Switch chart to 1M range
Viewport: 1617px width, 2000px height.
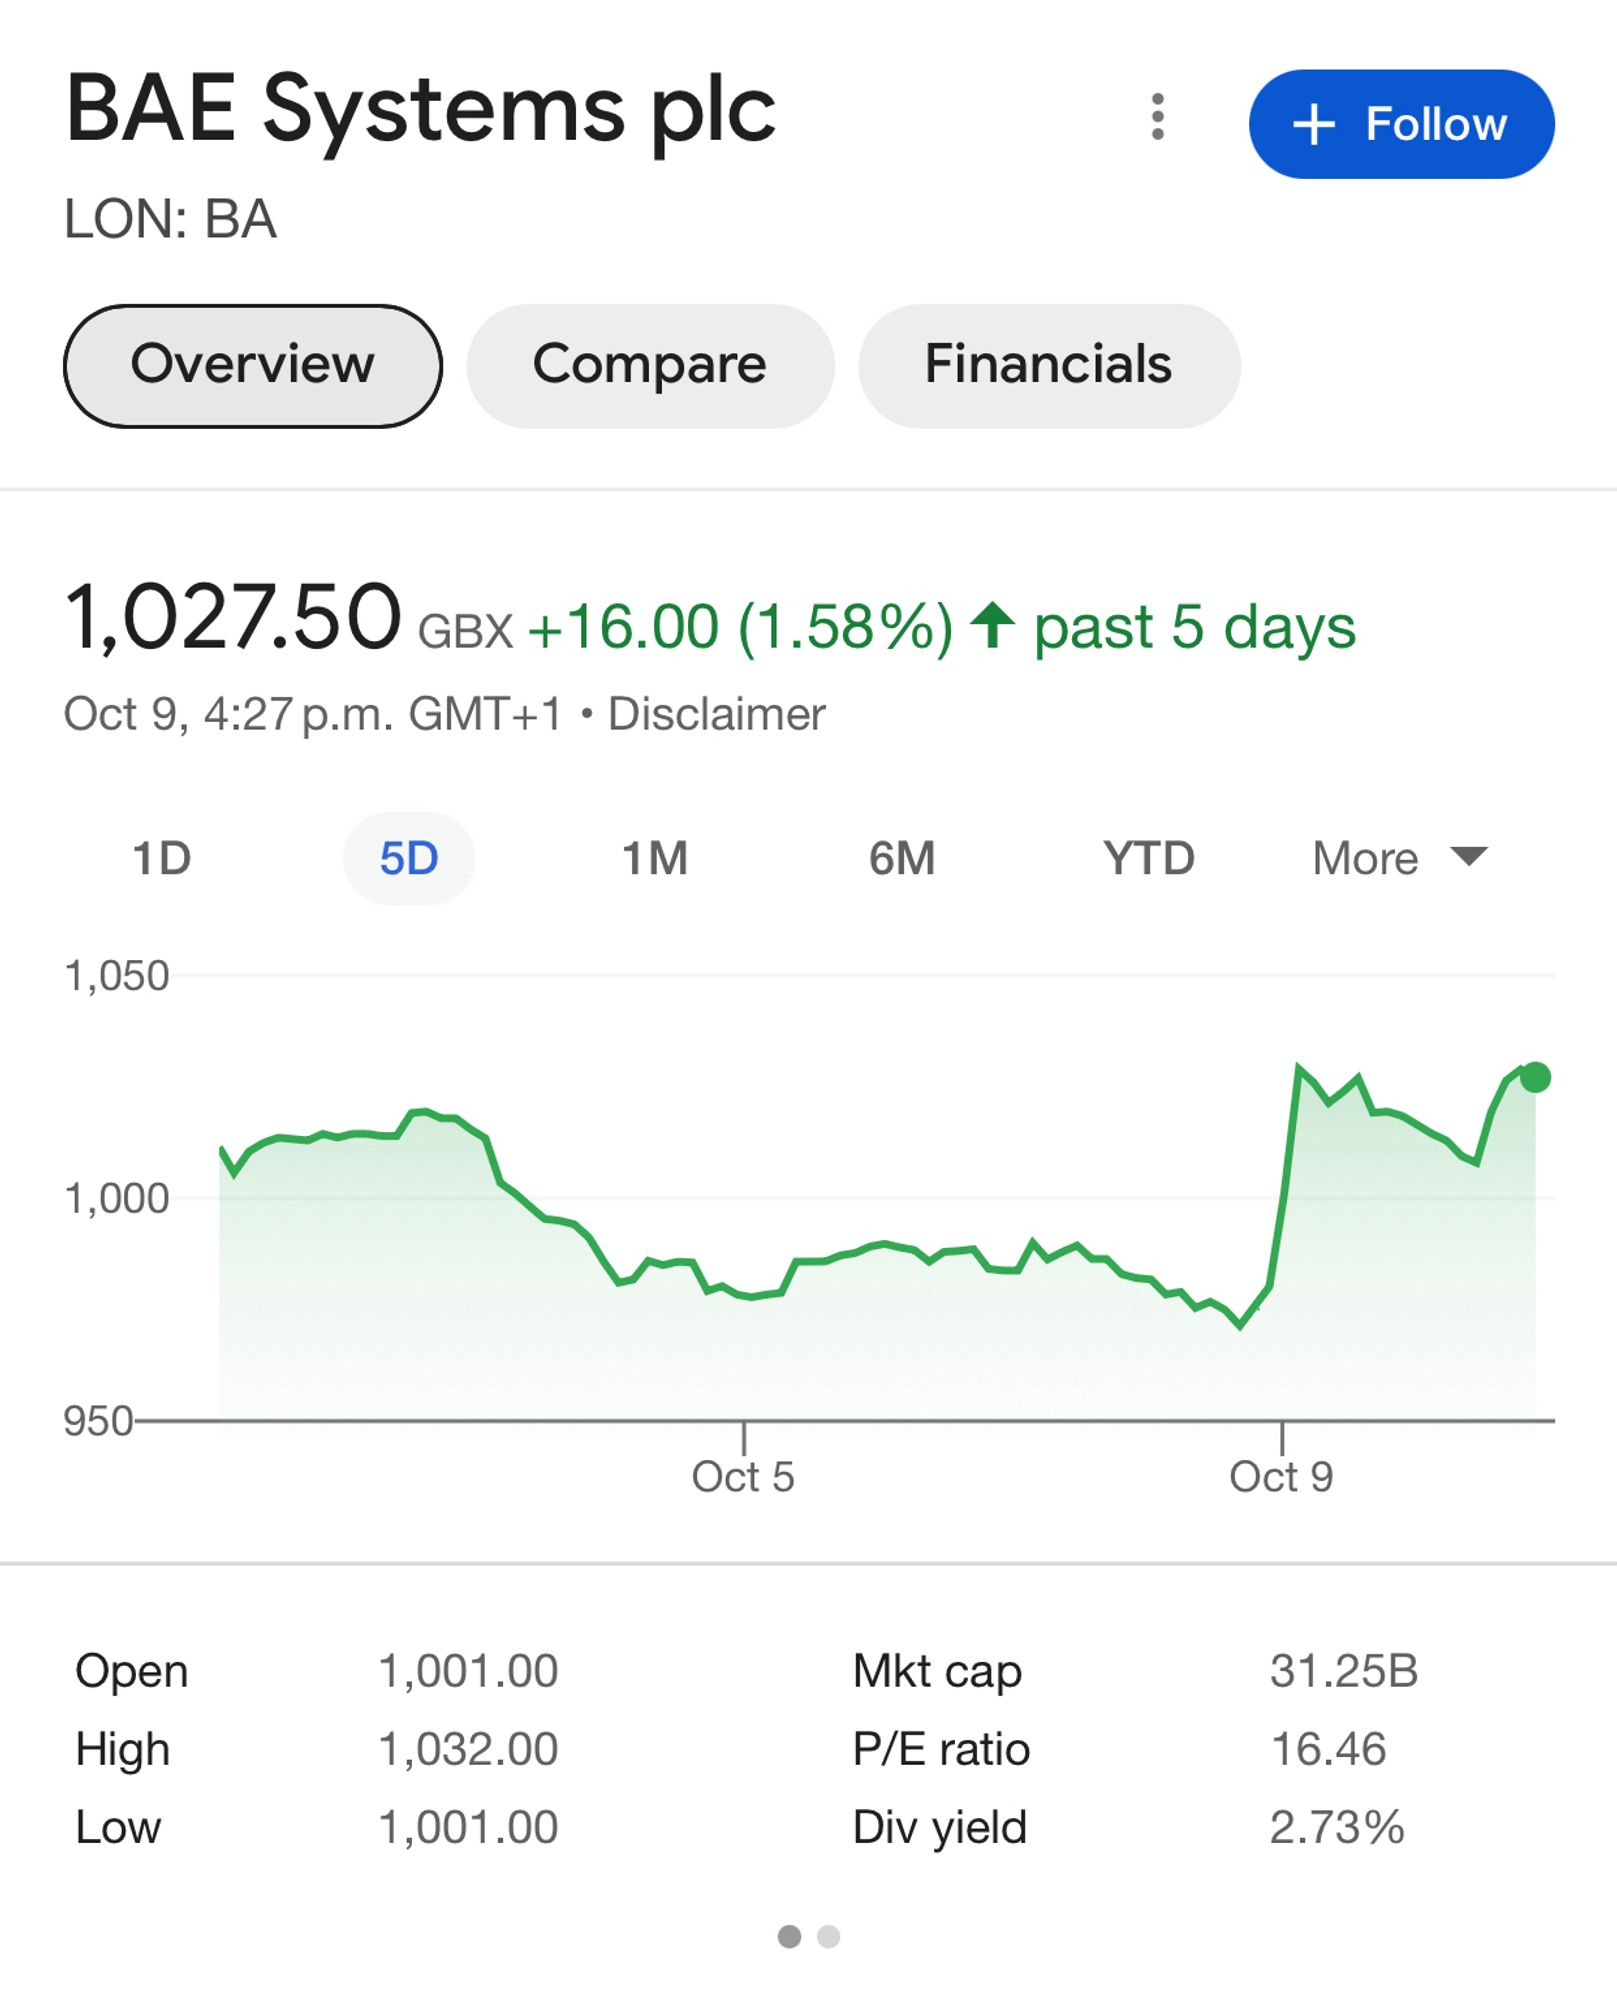(655, 858)
